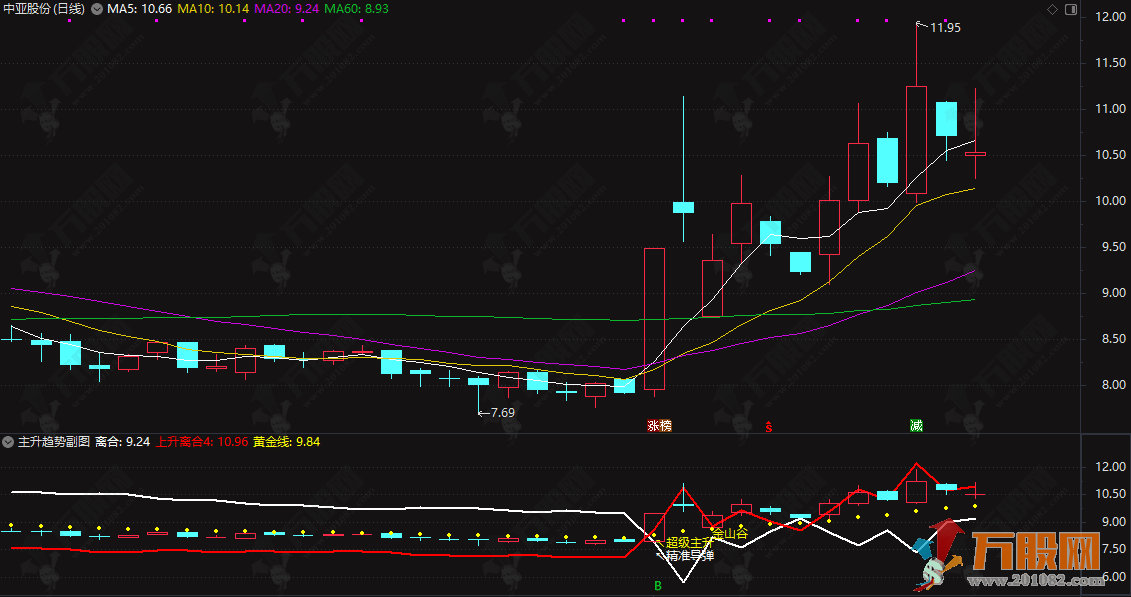Click the red S signal marker
Viewport: 1131px width, 597px height.
[769, 426]
